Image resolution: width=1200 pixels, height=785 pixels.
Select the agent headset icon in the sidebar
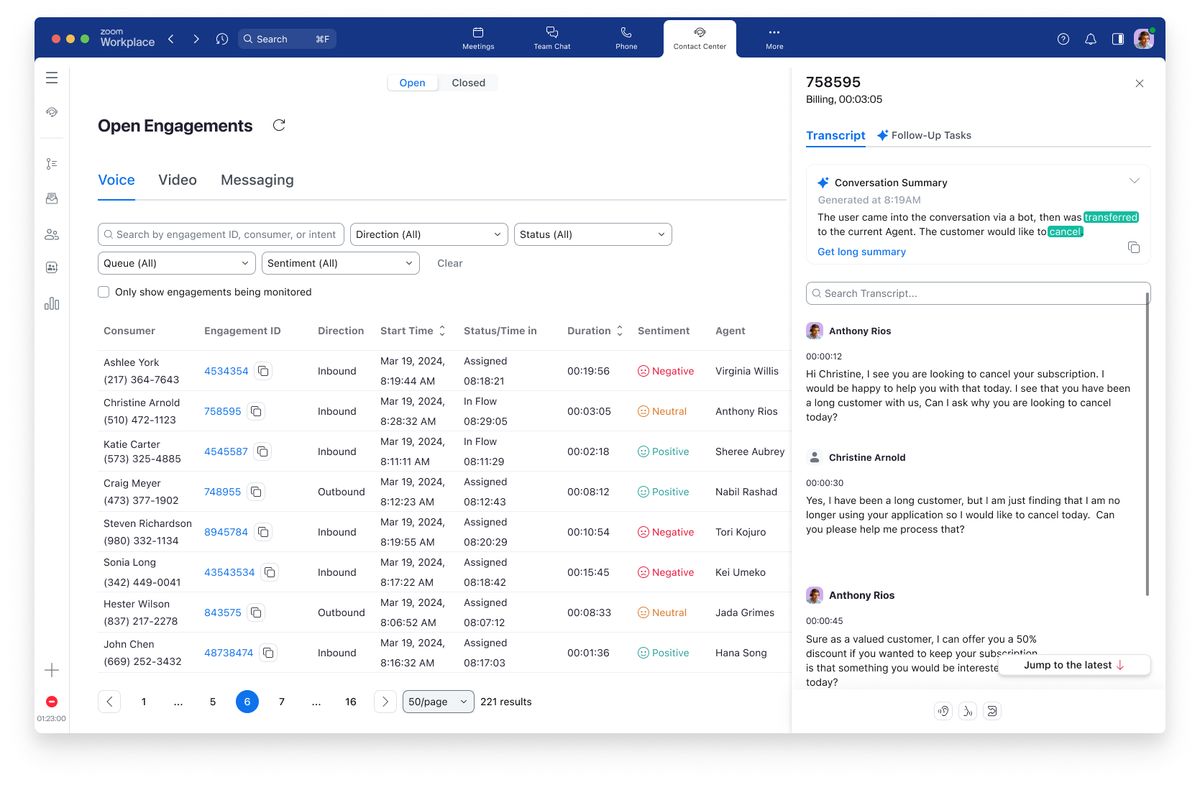point(51,112)
